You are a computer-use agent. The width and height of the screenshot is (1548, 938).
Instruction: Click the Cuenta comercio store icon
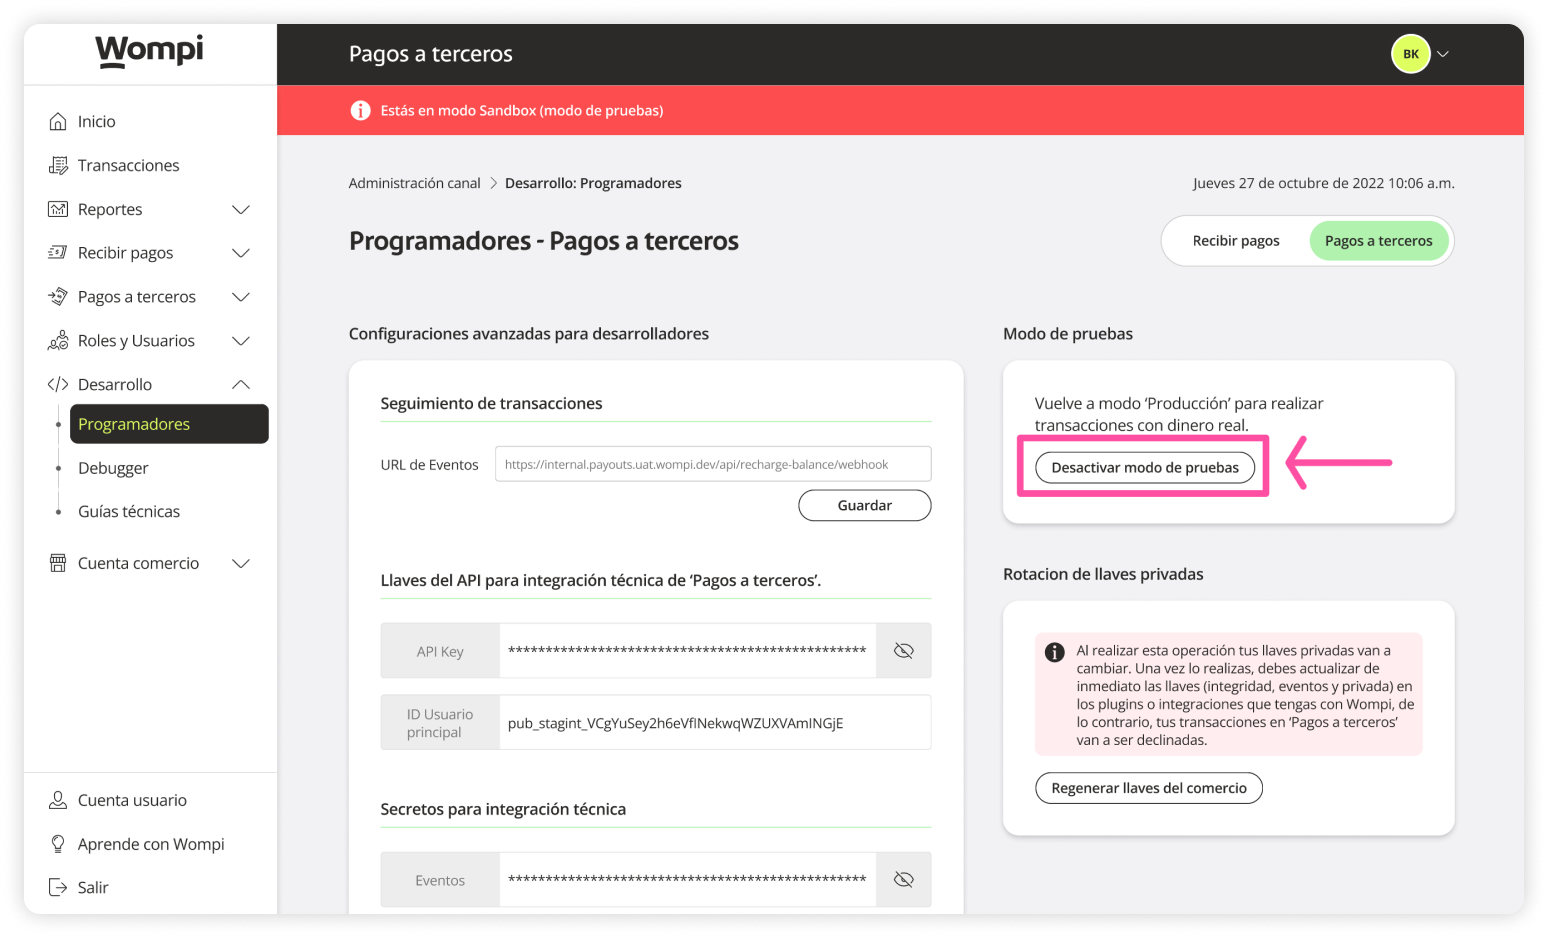tap(58, 563)
